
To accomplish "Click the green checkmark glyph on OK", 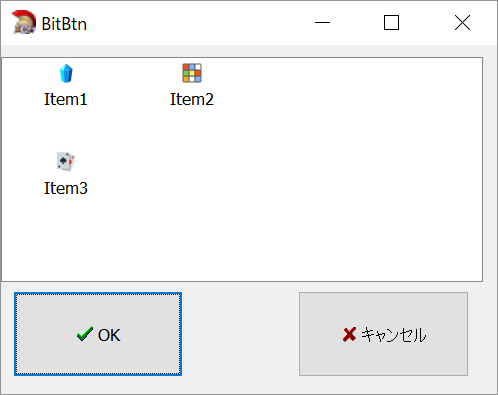I will pyautogui.click(x=85, y=334).
